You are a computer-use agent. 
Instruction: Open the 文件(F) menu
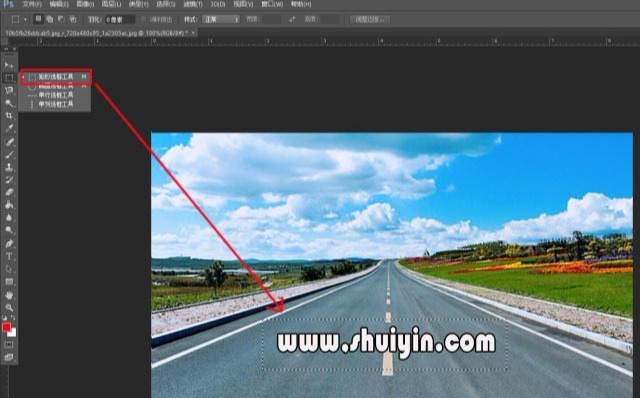[32, 4]
